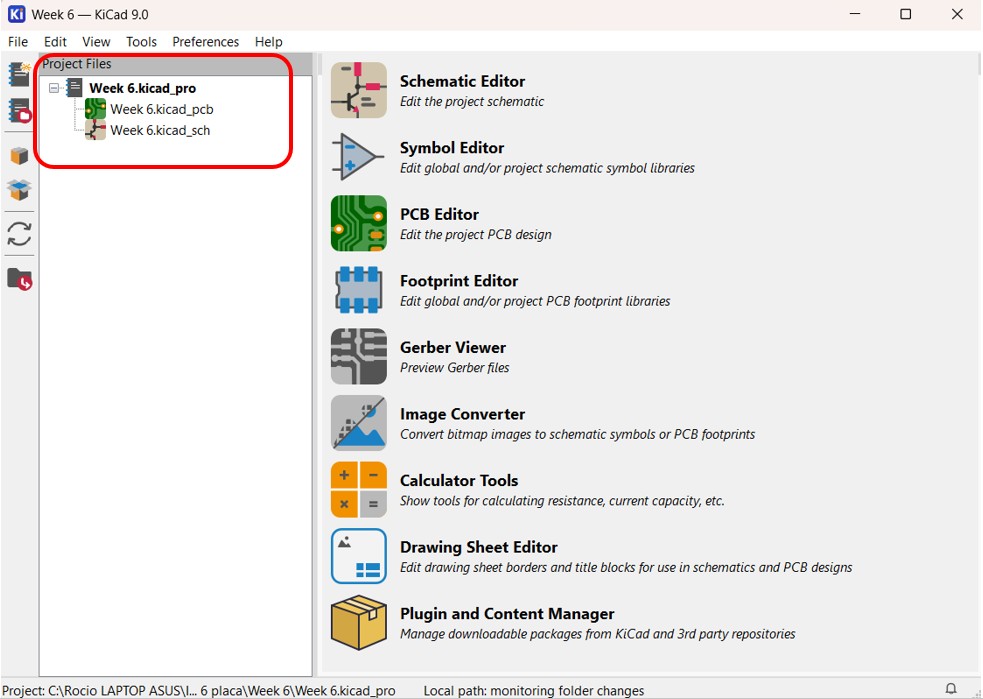This screenshot has height=699, width=983.
Task: Click the Footprint Editor title text
Action: (459, 280)
